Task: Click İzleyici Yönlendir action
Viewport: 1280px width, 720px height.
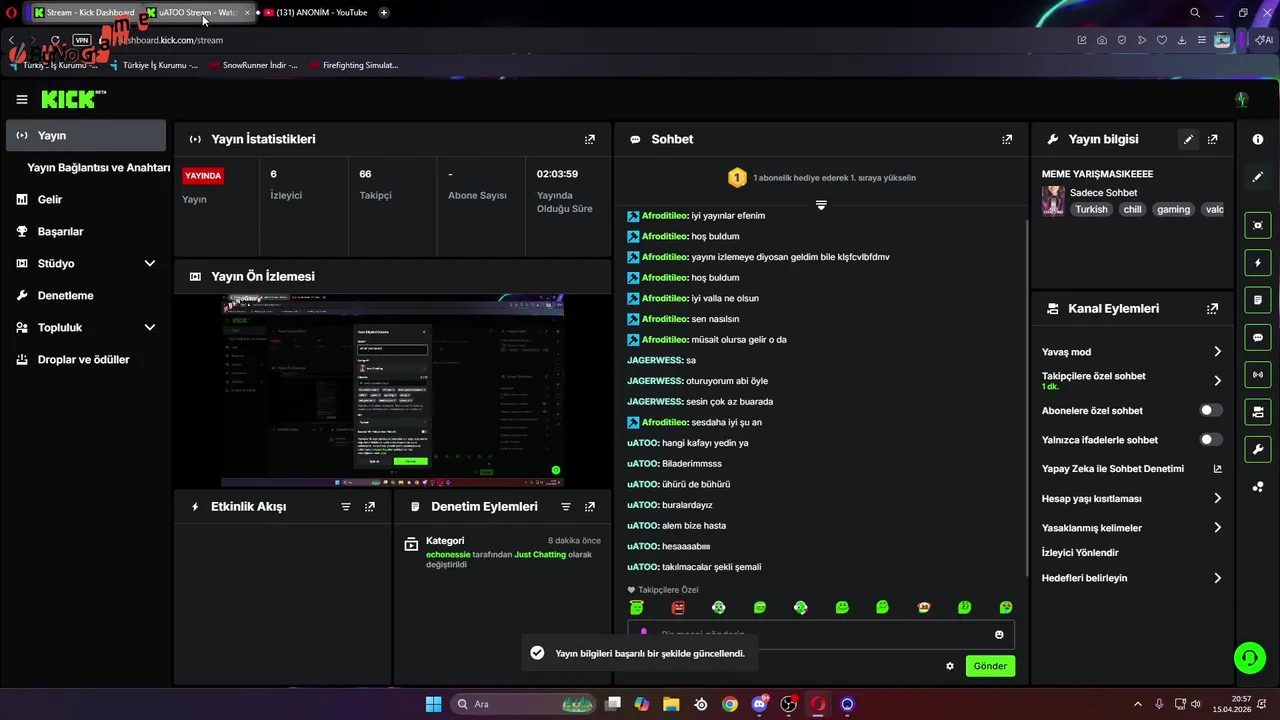Action: [x=1080, y=553]
